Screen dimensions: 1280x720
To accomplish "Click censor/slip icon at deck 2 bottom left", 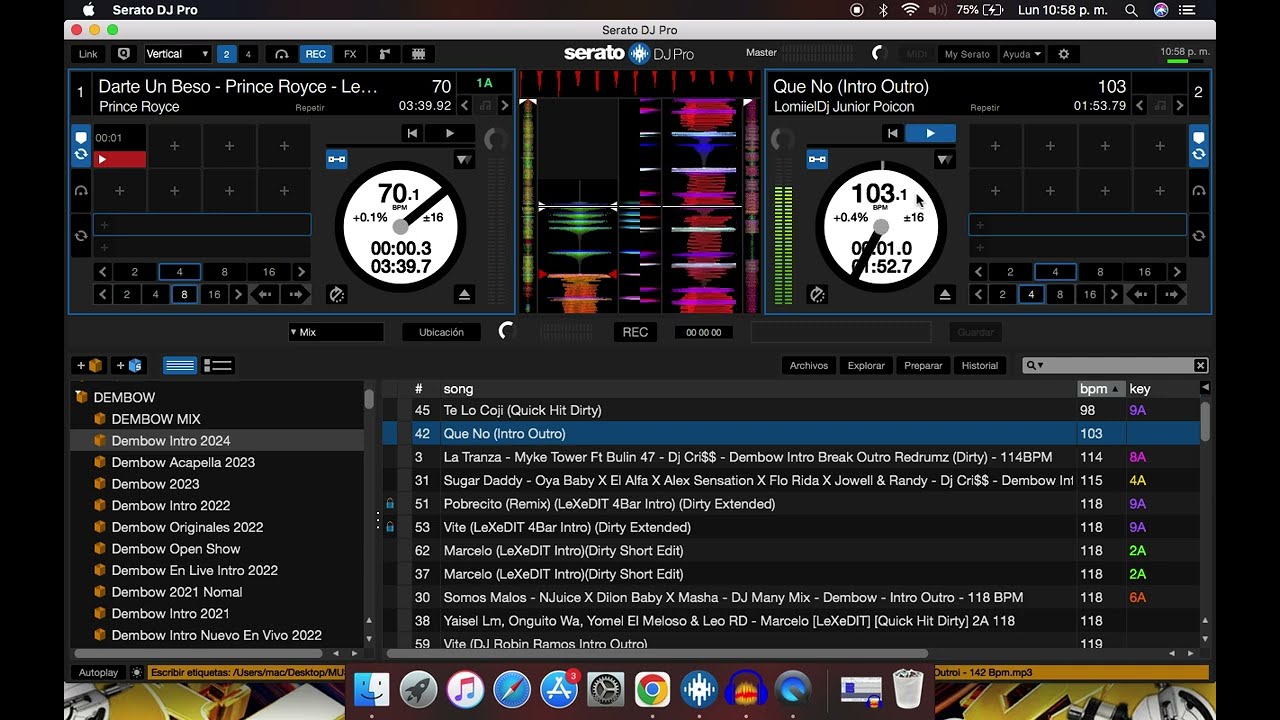I will [817, 294].
